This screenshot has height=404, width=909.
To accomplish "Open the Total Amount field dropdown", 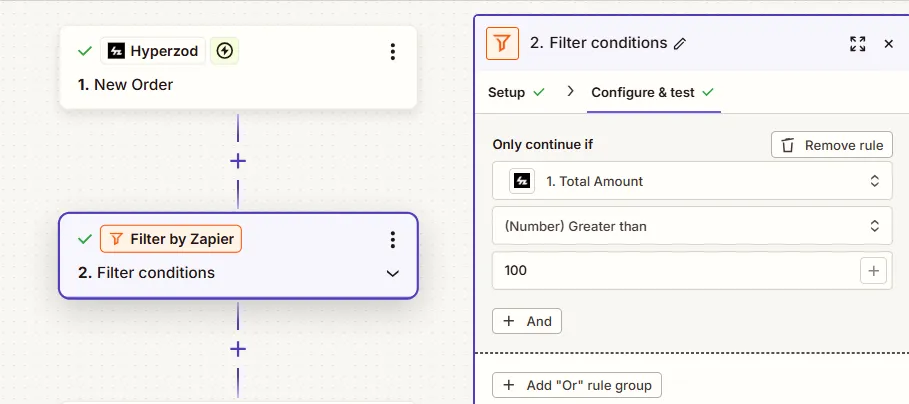I will [x=692, y=181].
